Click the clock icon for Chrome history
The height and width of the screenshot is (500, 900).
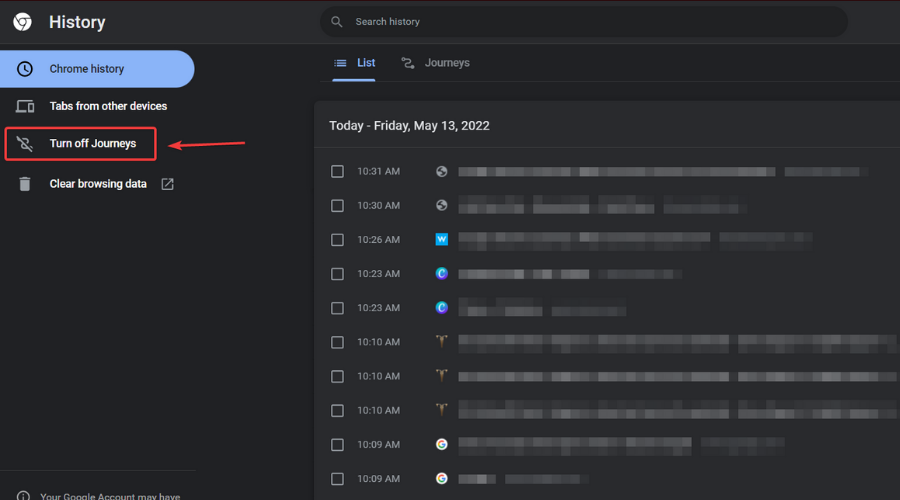coord(25,69)
